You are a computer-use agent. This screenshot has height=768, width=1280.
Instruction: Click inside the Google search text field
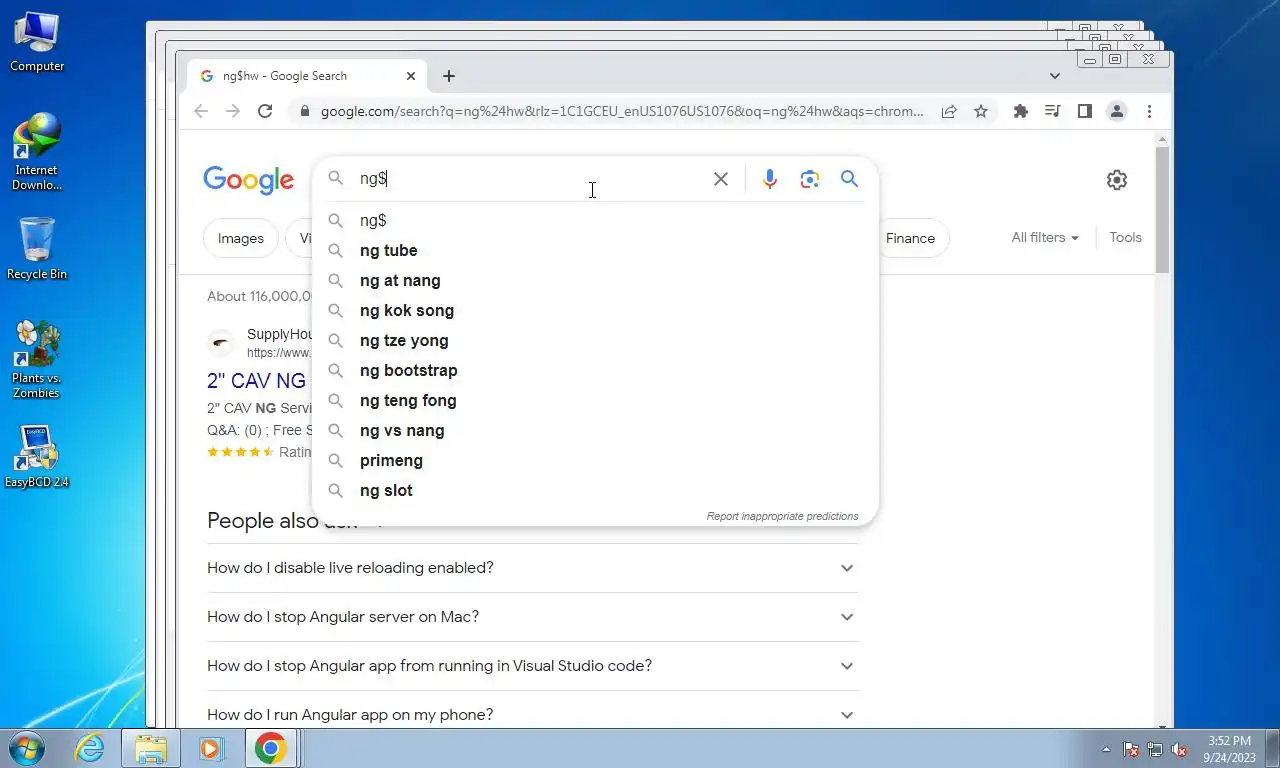tap(530, 179)
